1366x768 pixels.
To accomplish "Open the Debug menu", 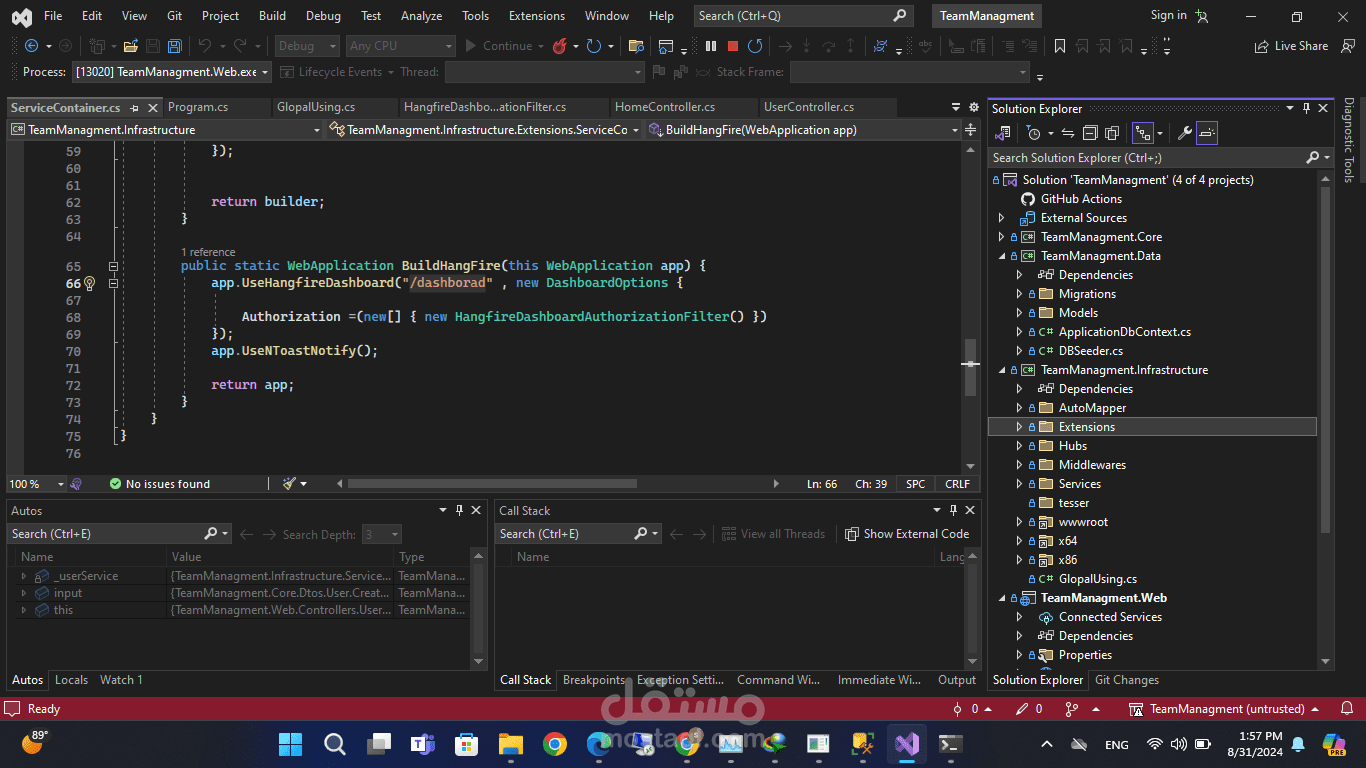I will 323,16.
